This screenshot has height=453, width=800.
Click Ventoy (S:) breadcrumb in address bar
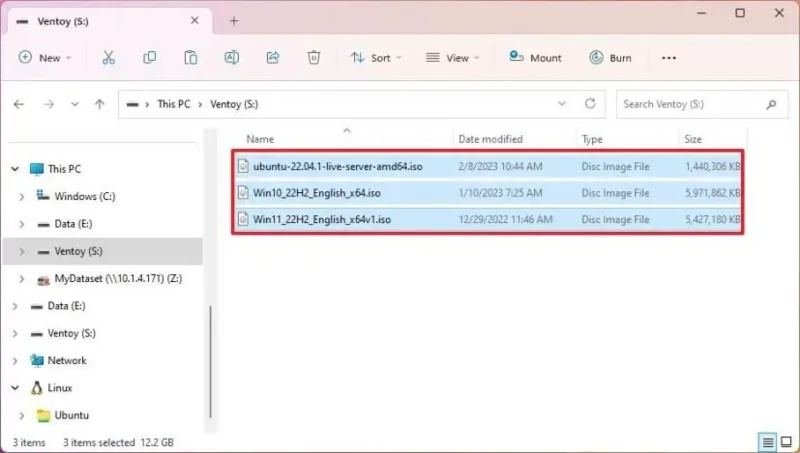click(234, 104)
